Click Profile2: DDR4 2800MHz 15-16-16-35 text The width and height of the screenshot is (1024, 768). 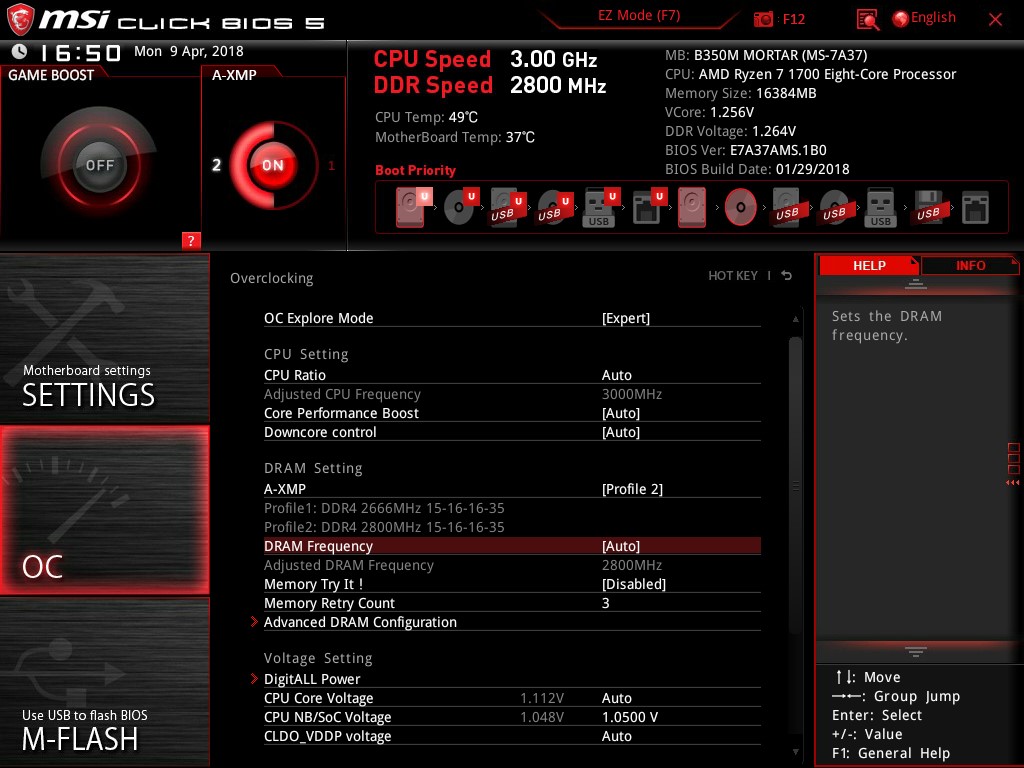point(384,526)
